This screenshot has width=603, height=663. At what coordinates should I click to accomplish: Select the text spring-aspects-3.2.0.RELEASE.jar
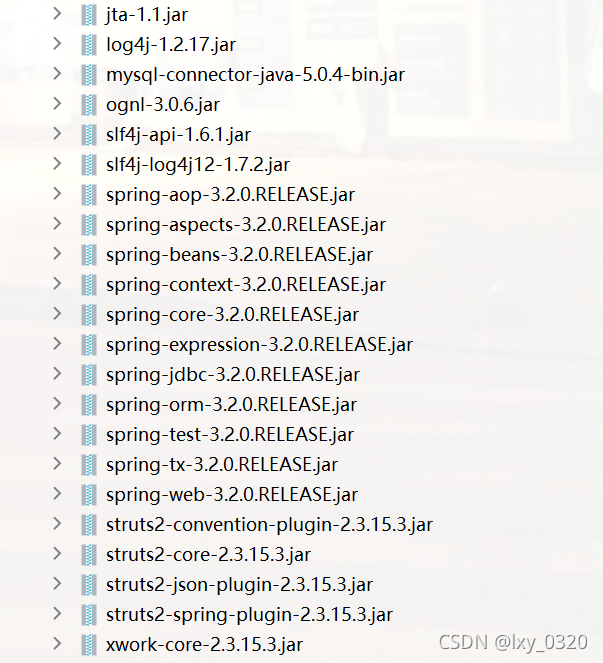(x=246, y=225)
